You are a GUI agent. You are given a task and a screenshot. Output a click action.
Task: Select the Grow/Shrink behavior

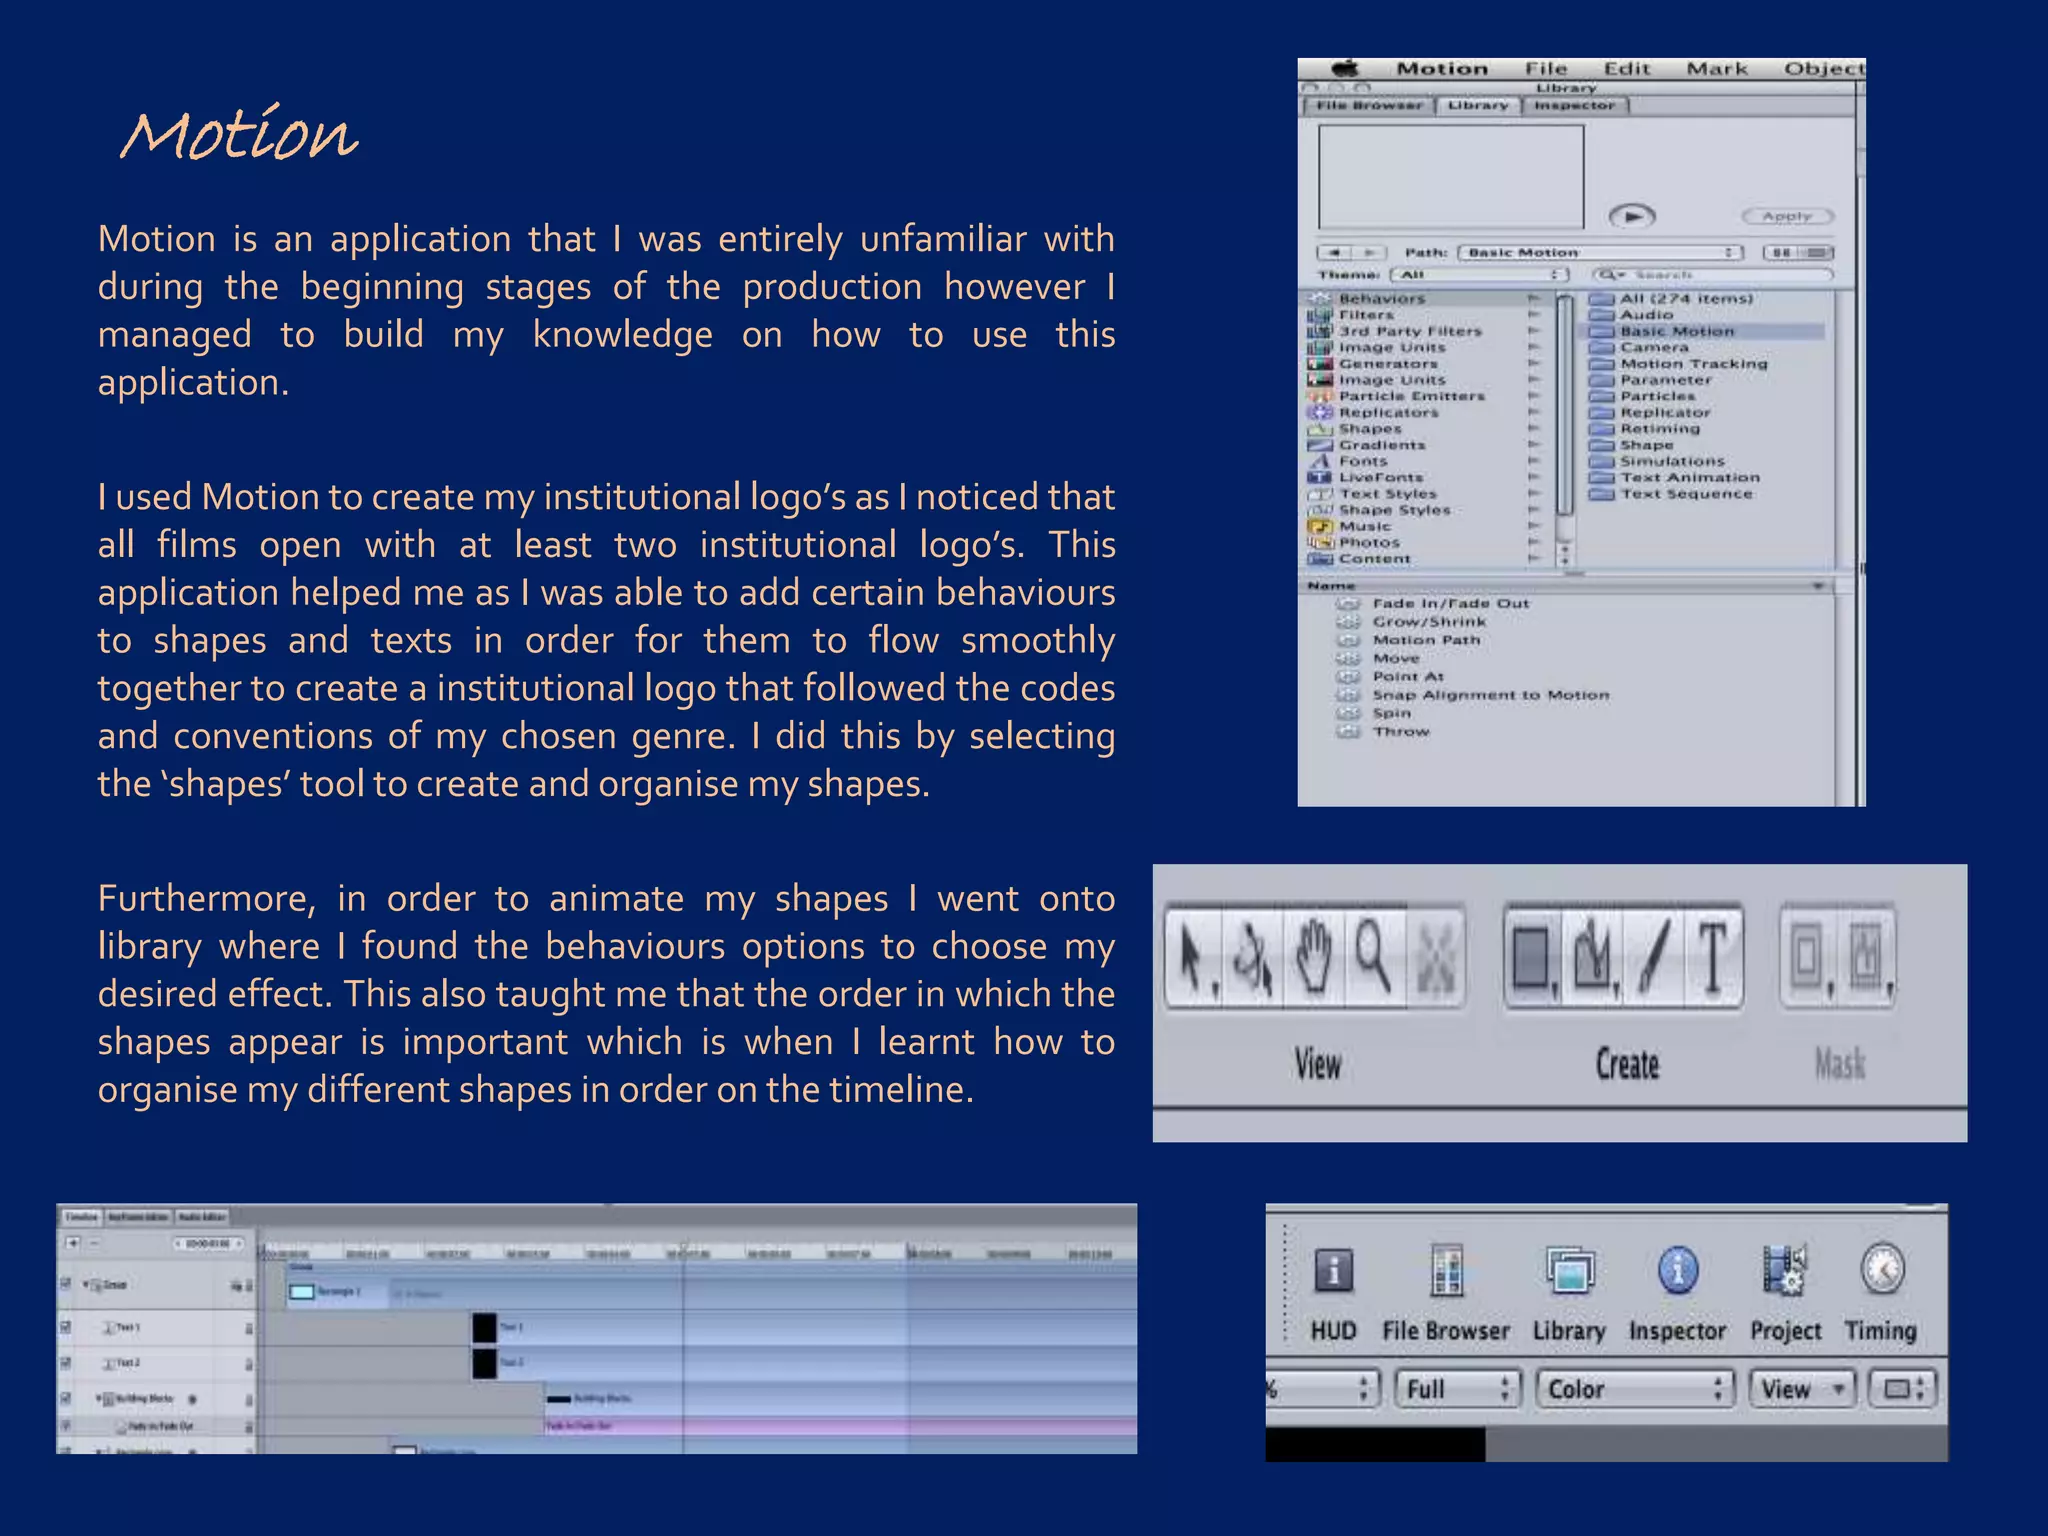[x=1412, y=621]
